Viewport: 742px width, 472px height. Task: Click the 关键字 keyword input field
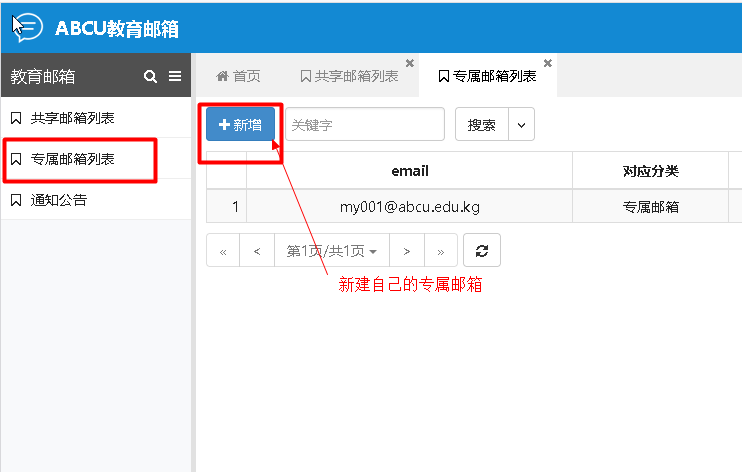click(364, 125)
